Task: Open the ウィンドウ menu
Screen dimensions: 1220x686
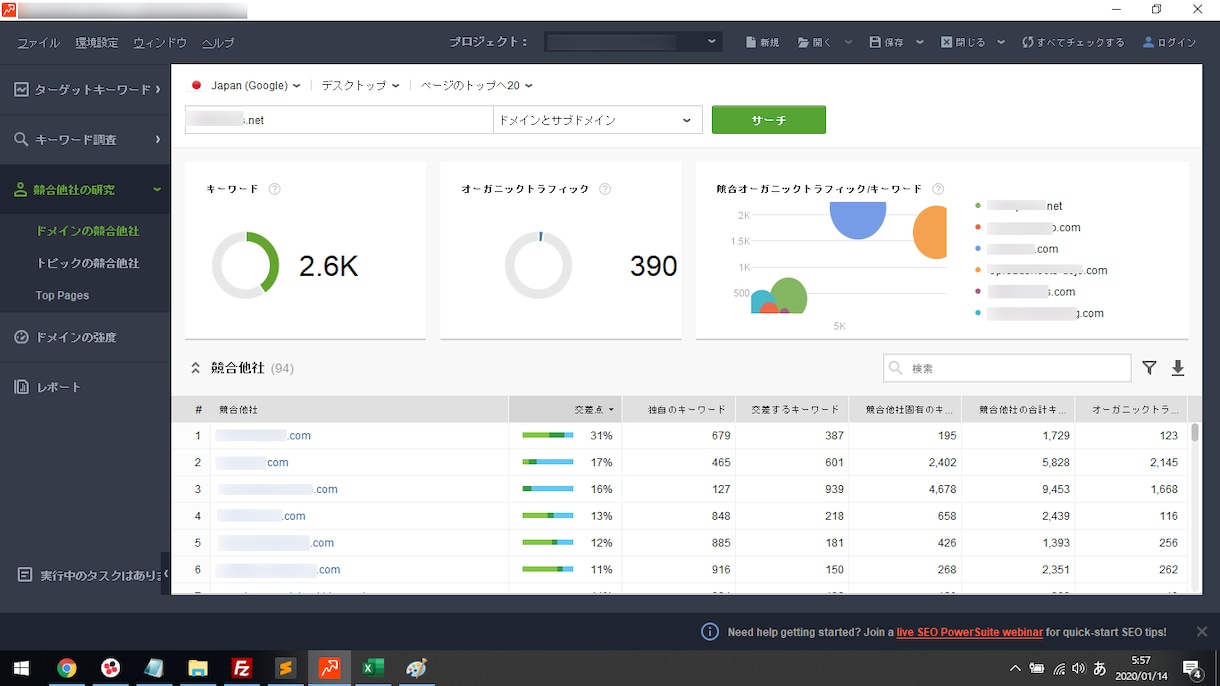Action: coord(160,43)
